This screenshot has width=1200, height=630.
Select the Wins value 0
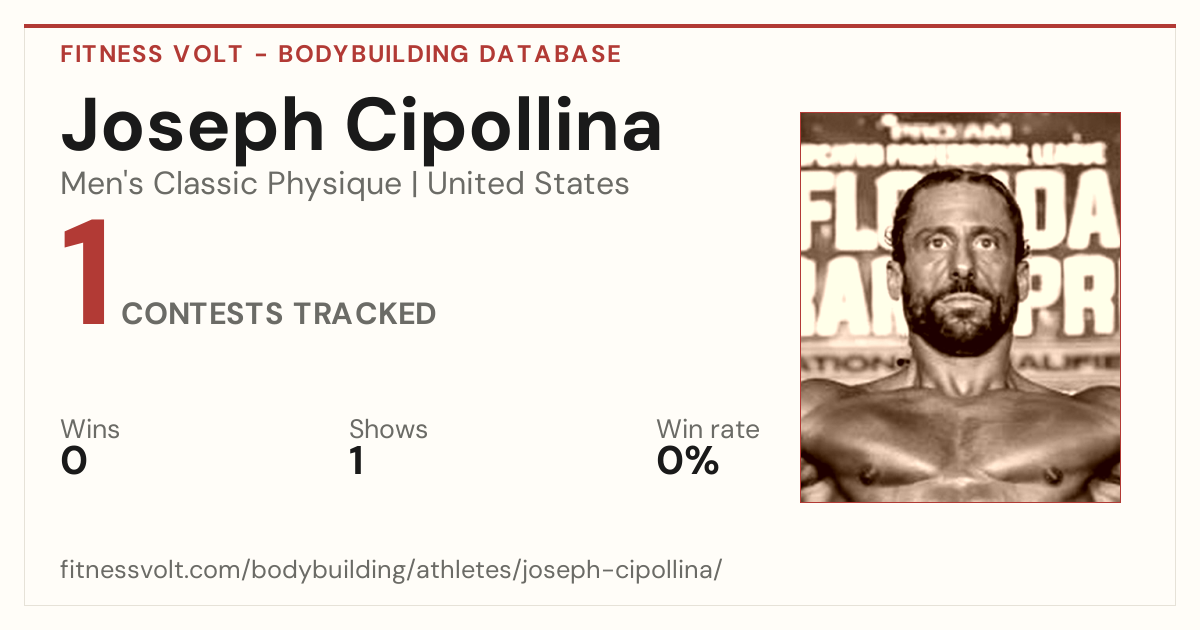tap(74, 461)
